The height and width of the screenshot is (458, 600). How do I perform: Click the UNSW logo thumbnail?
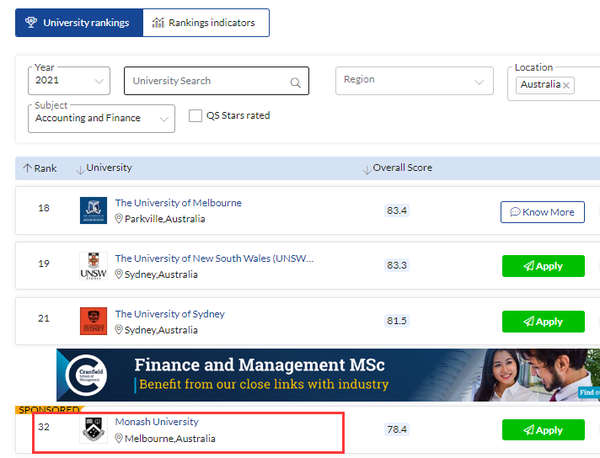[93, 266]
